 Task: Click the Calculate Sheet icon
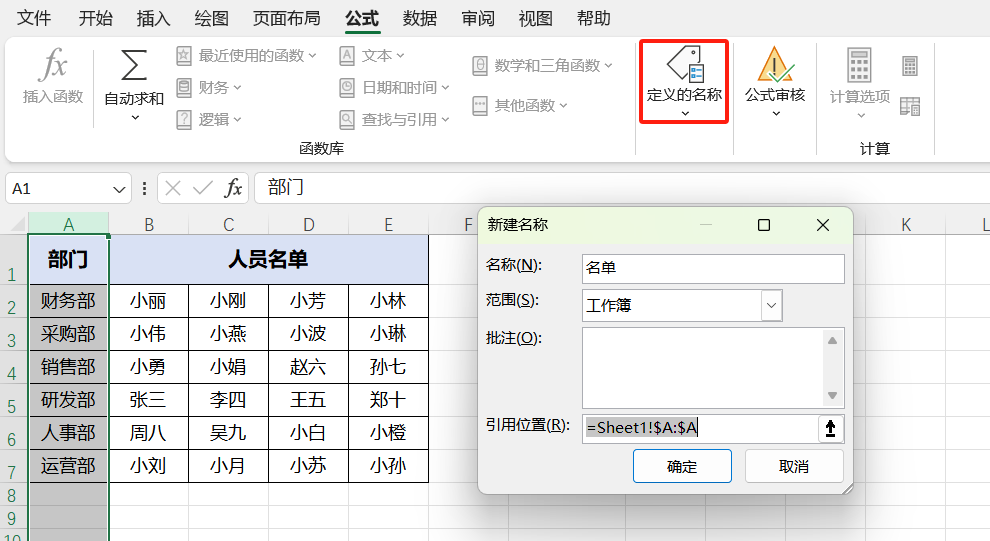[910, 105]
